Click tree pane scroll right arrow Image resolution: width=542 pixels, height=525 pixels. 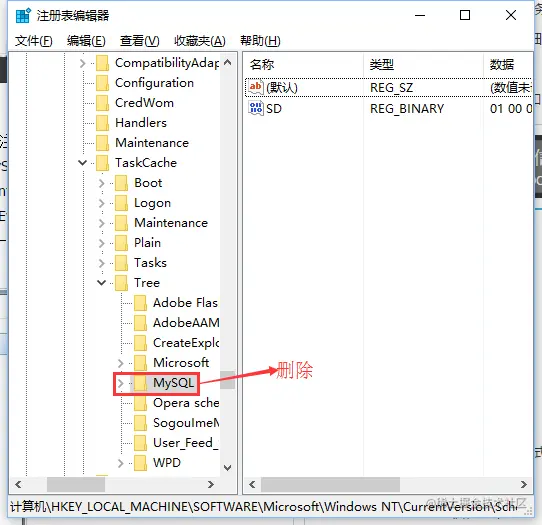point(211,485)
